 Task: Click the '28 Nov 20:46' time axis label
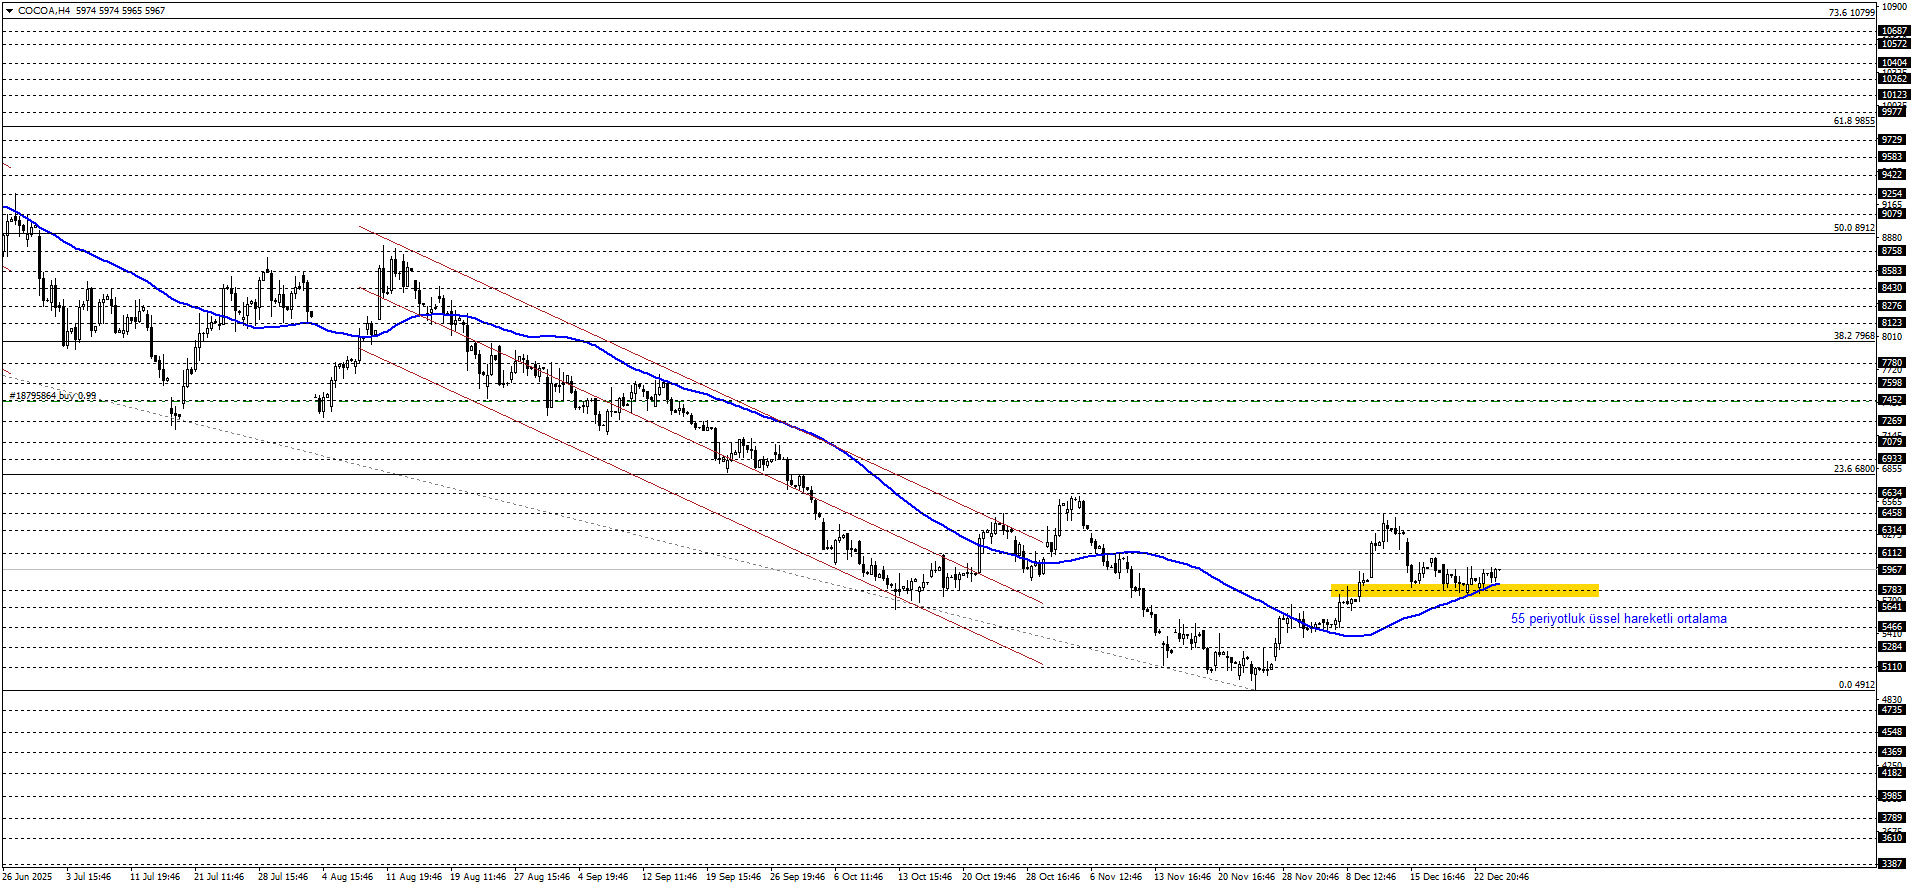[x=1310, y=877]
